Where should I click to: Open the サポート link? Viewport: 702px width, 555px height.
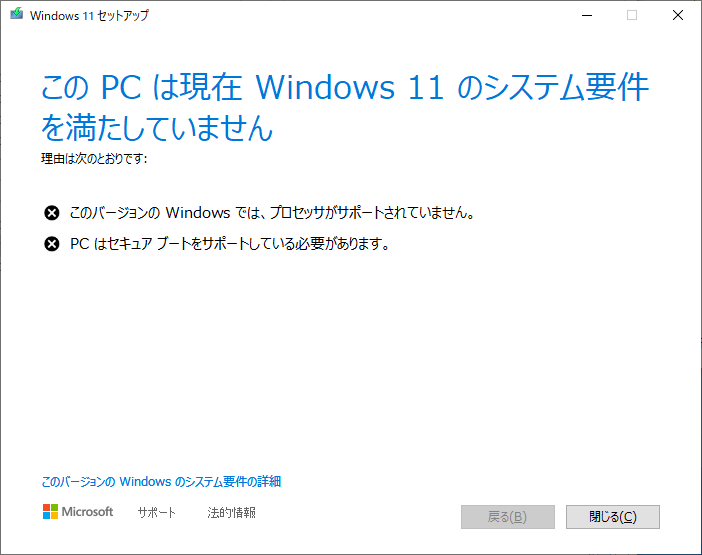coord(157,512)
